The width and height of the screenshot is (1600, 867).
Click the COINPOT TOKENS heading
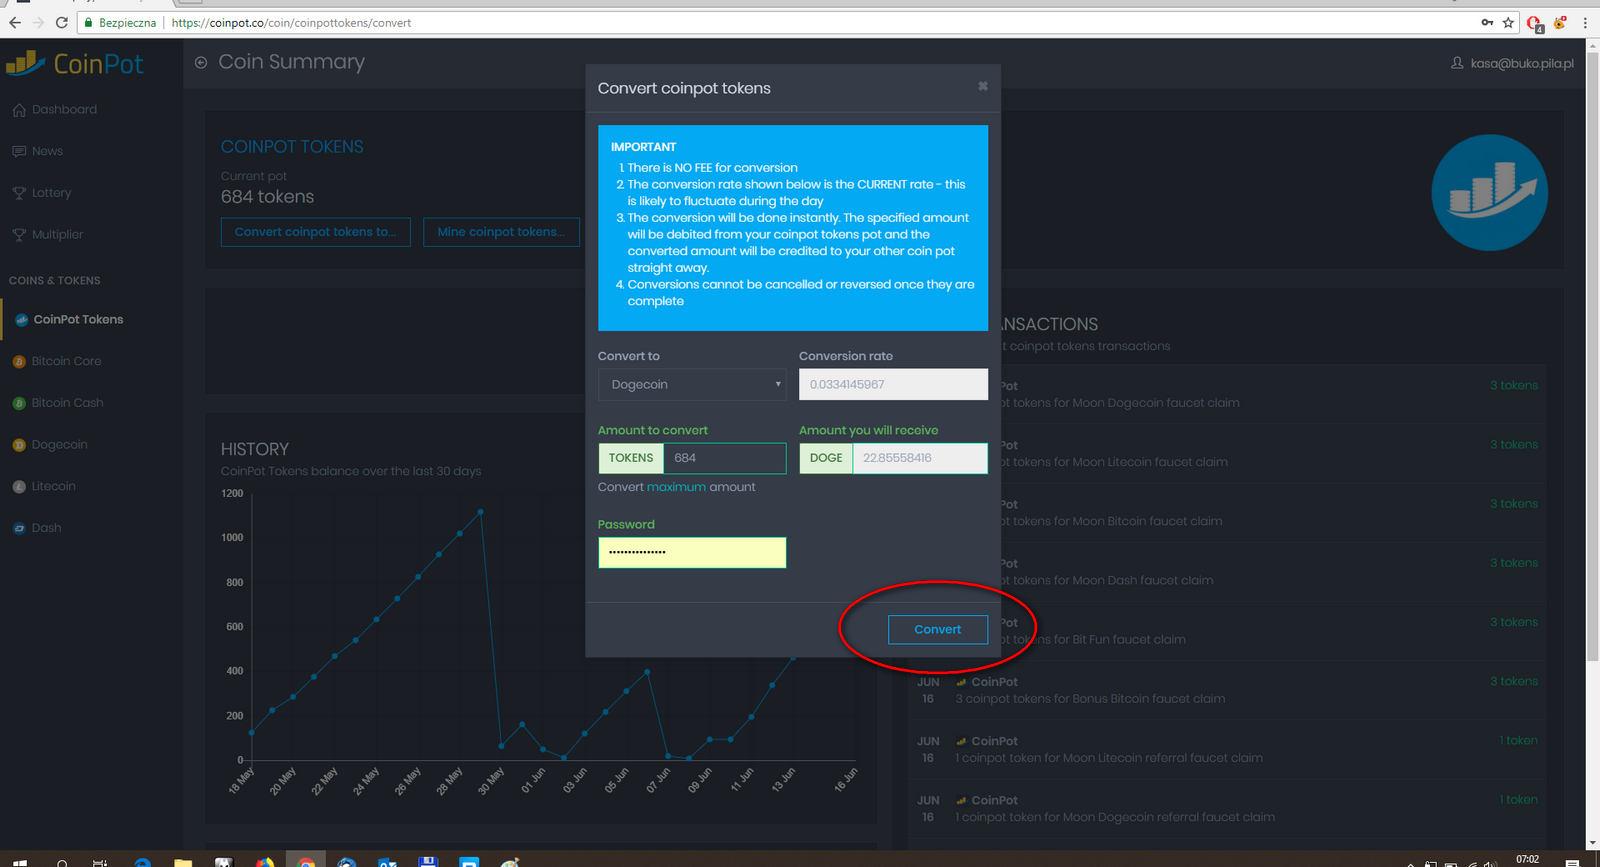tap(292, 147)
